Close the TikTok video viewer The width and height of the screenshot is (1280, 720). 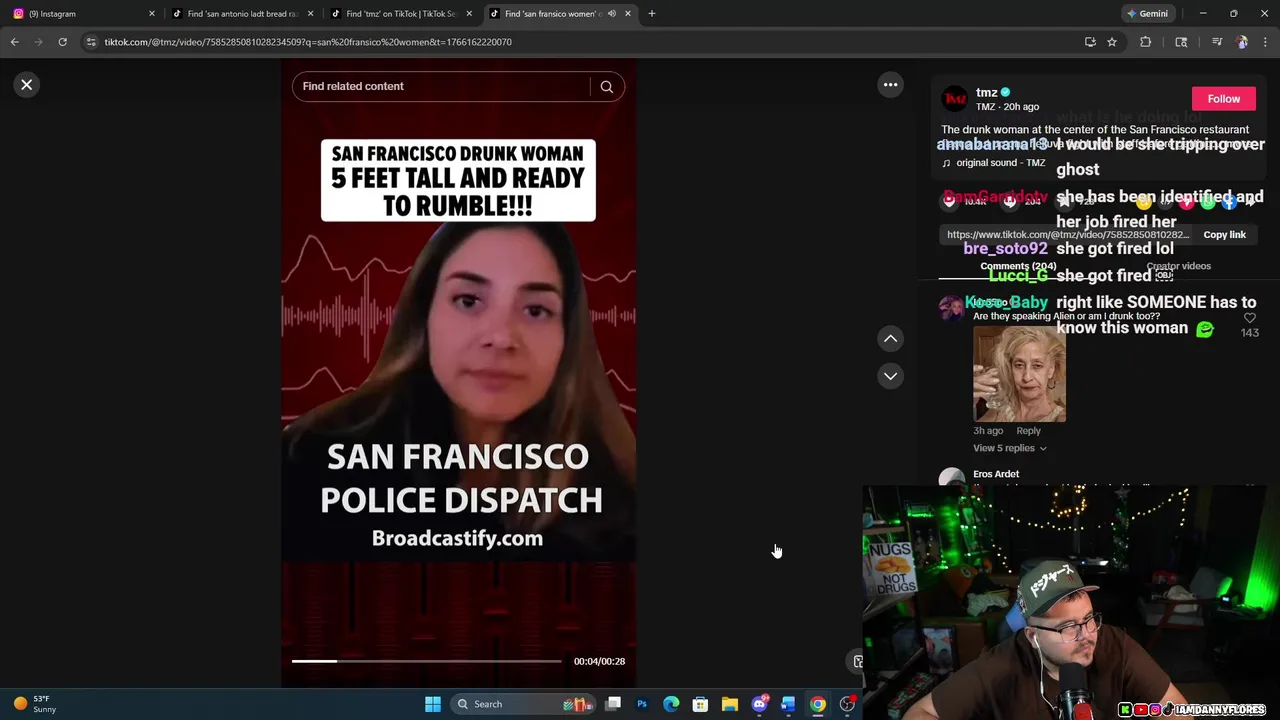pyautogui.click(x=27, y=85)
